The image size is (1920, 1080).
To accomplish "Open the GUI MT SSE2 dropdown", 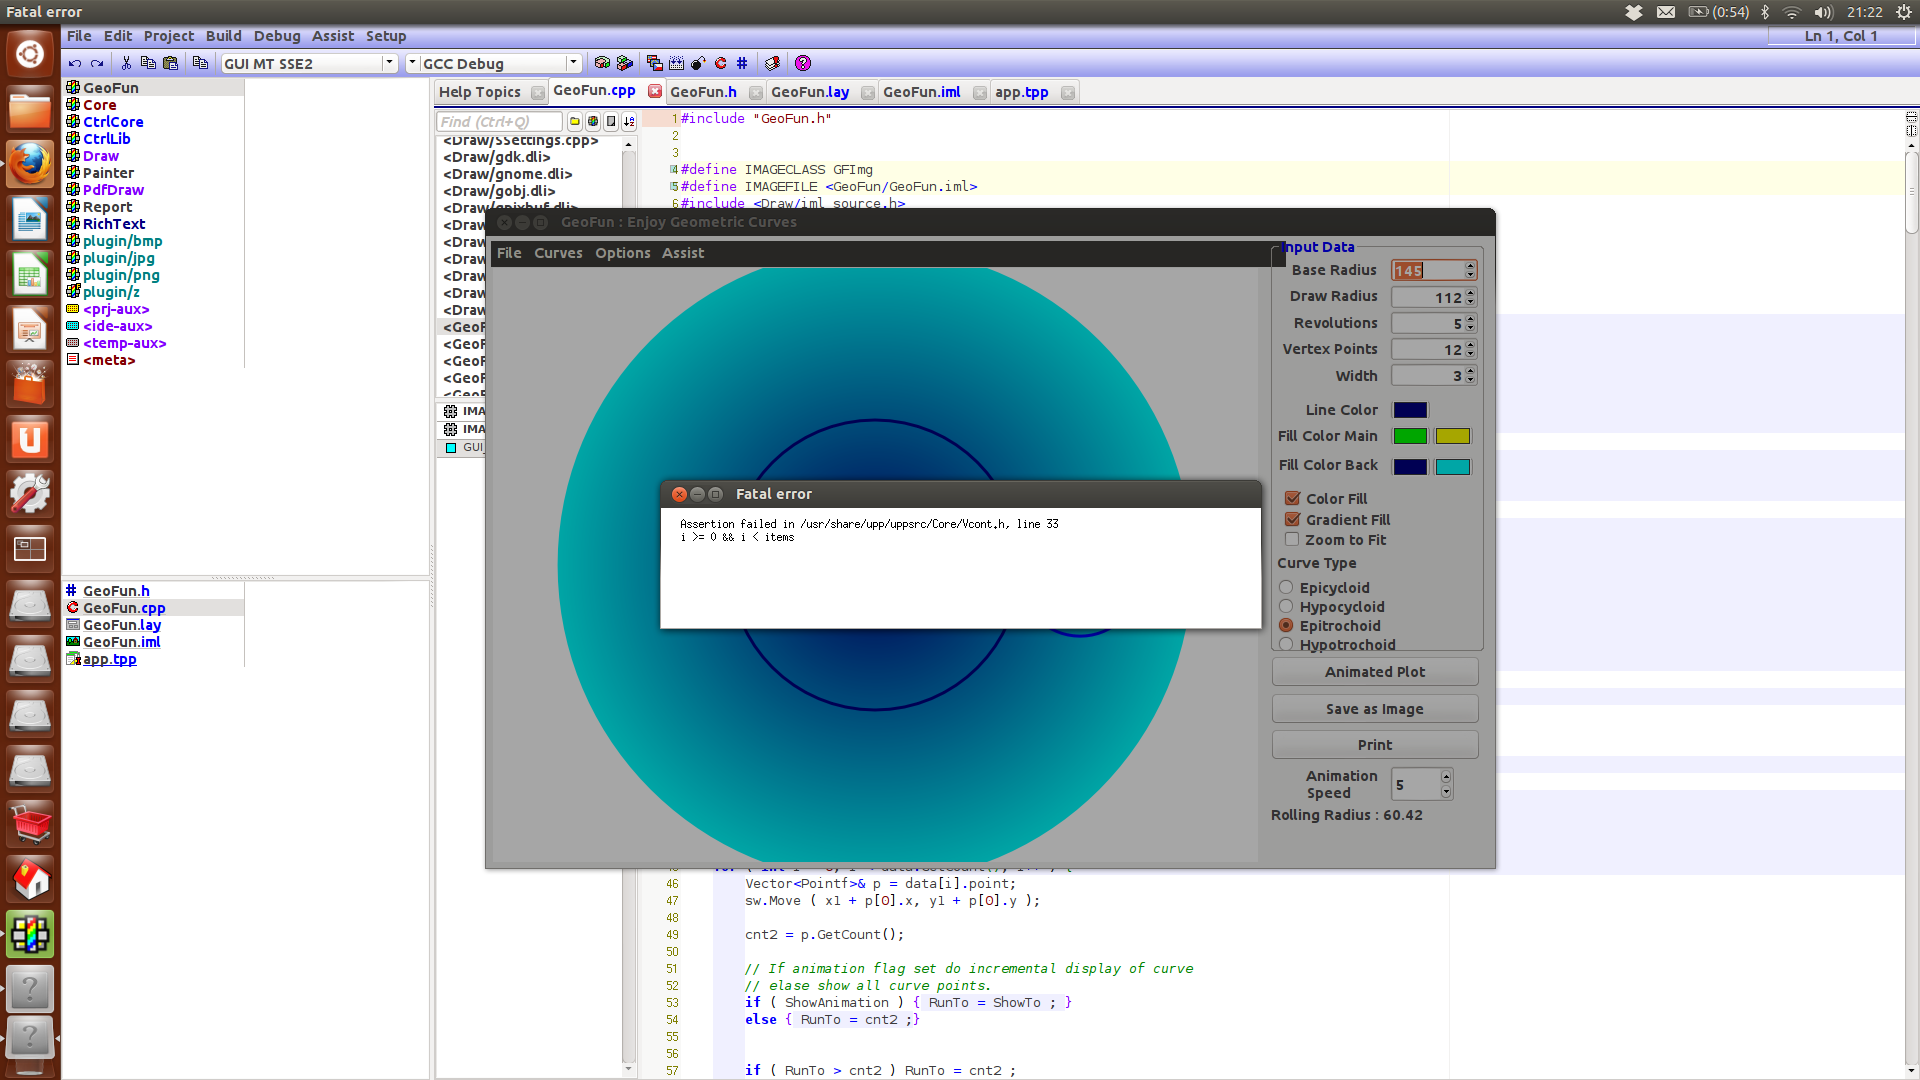I will click(389, 63).
